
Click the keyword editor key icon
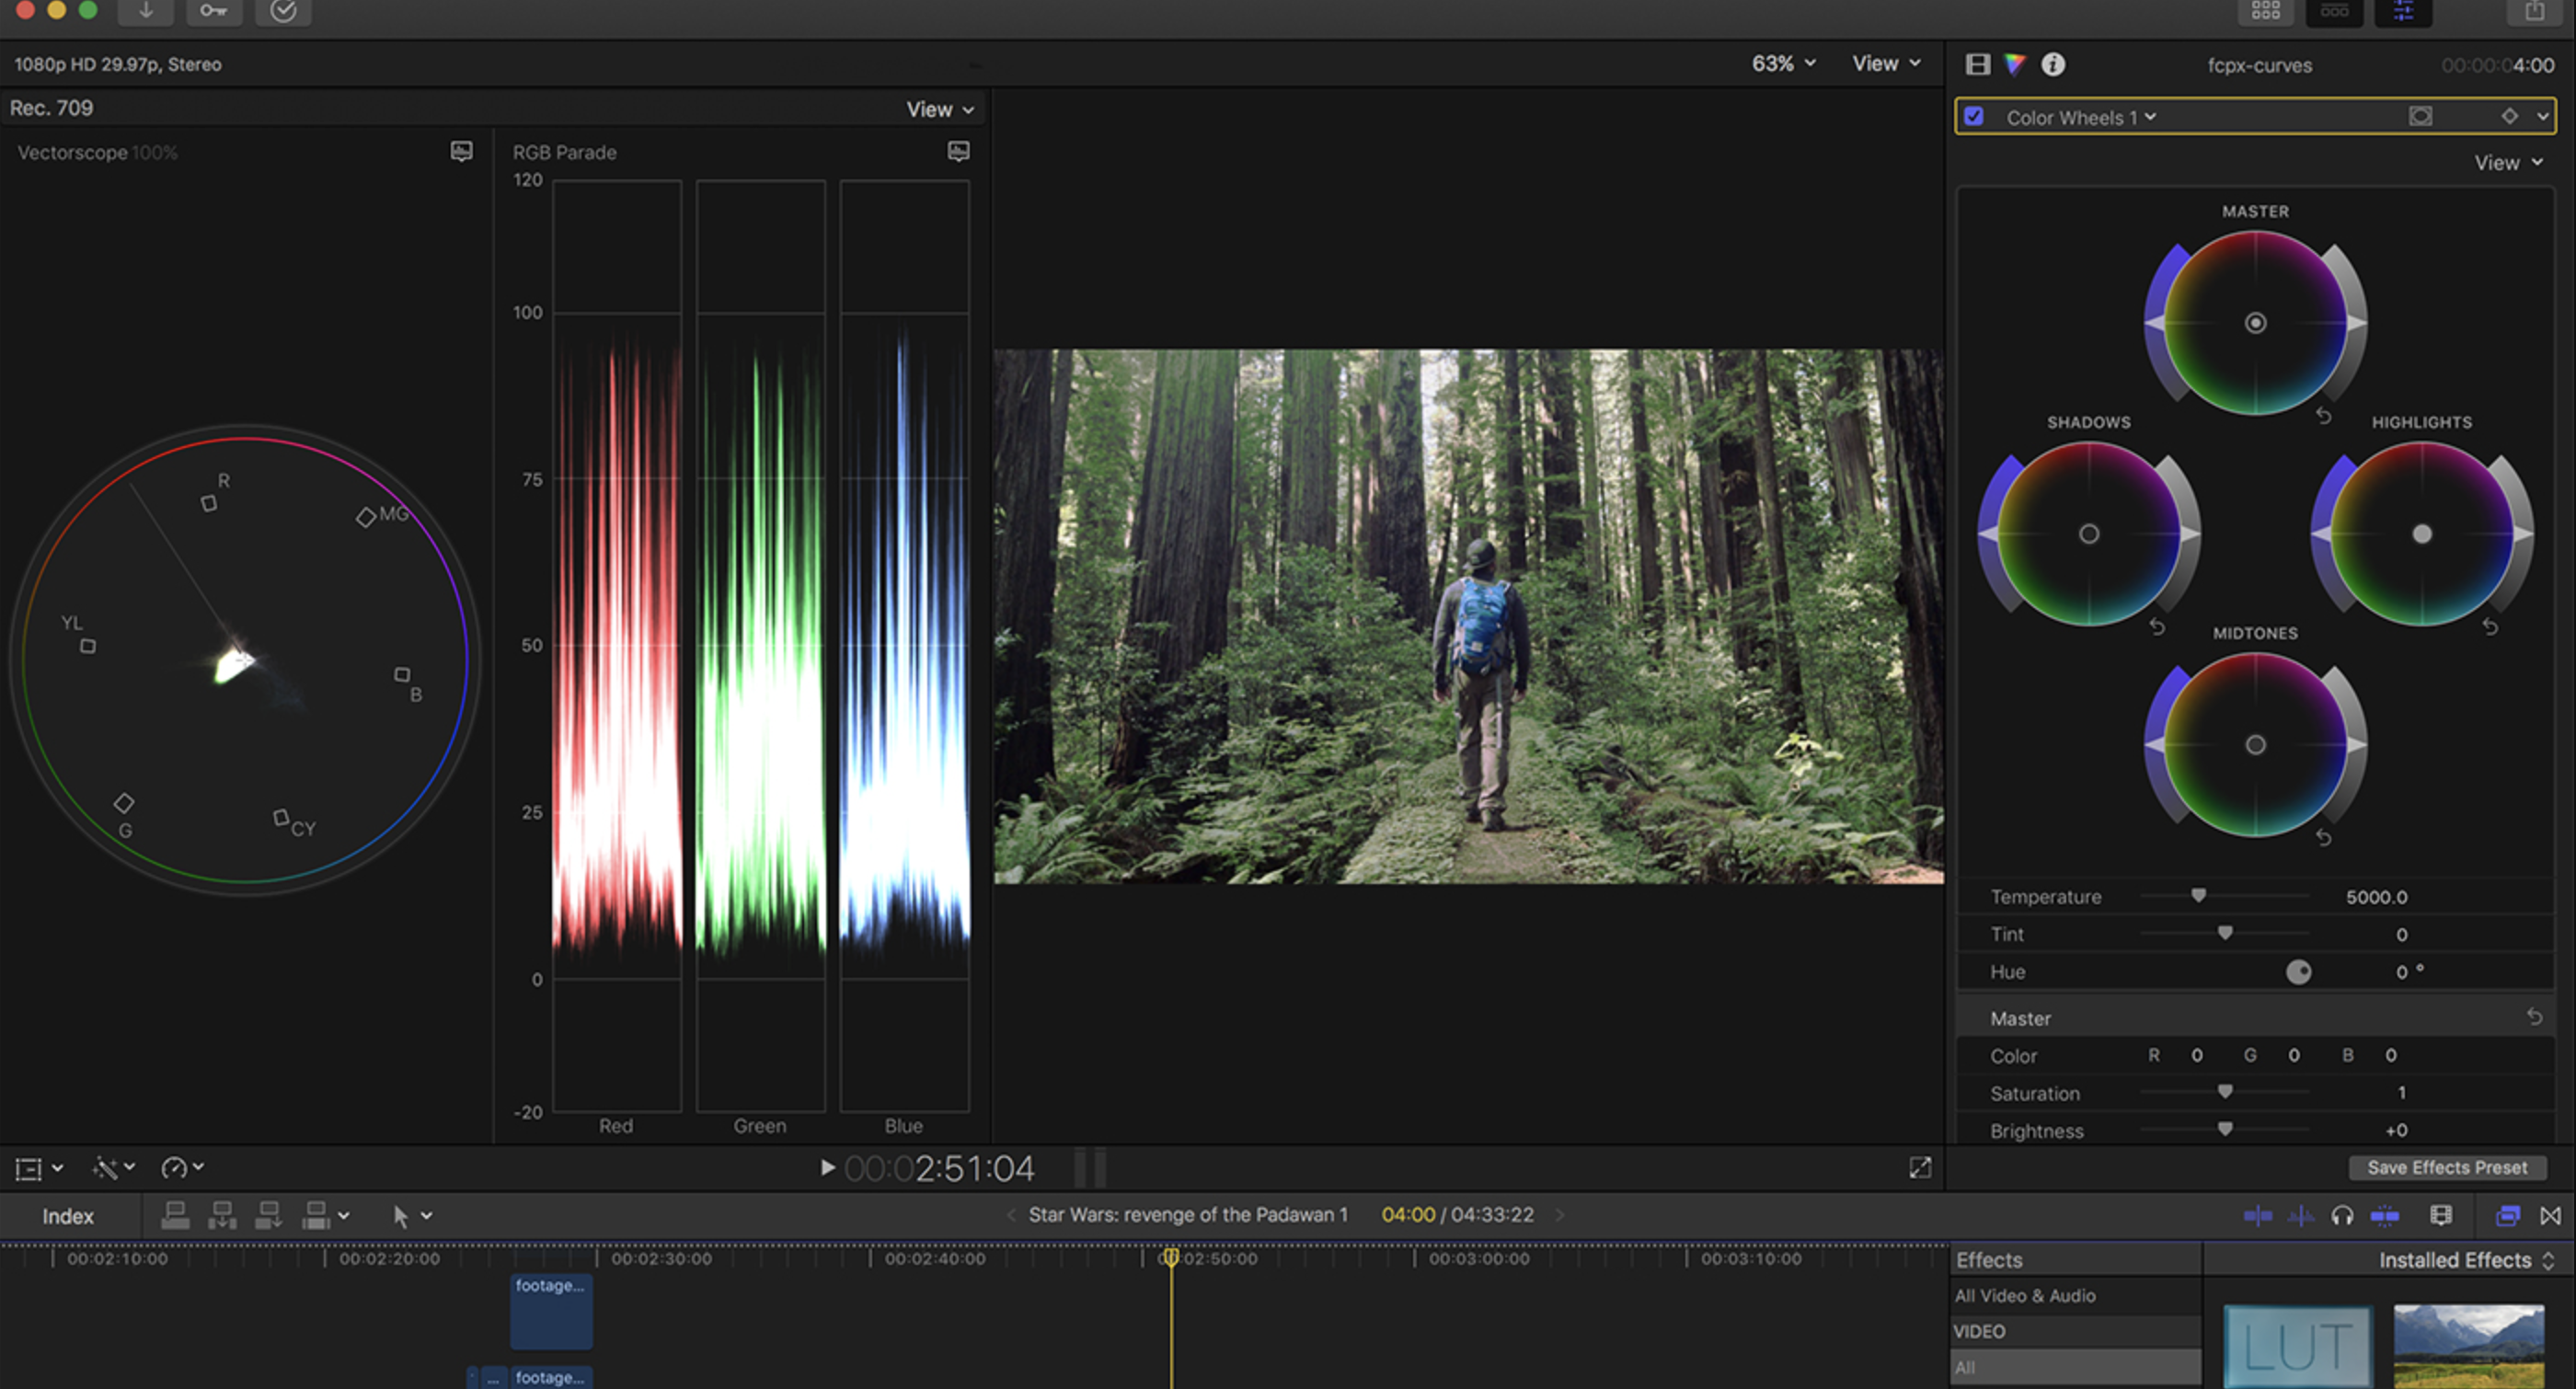(x=213, y=11)
